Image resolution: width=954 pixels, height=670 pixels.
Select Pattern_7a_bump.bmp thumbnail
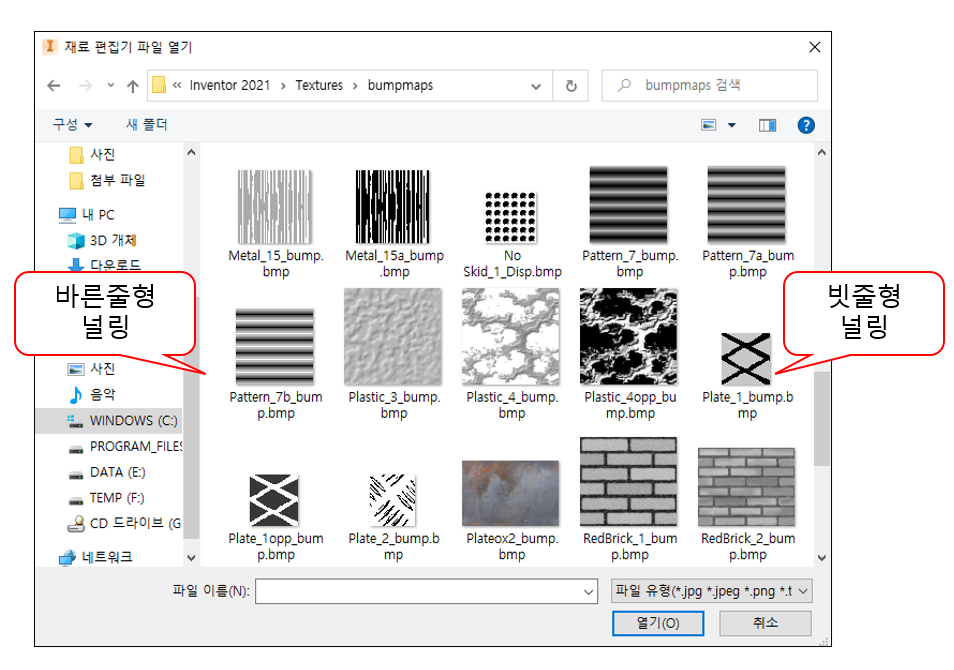click(x=747, y=205)
